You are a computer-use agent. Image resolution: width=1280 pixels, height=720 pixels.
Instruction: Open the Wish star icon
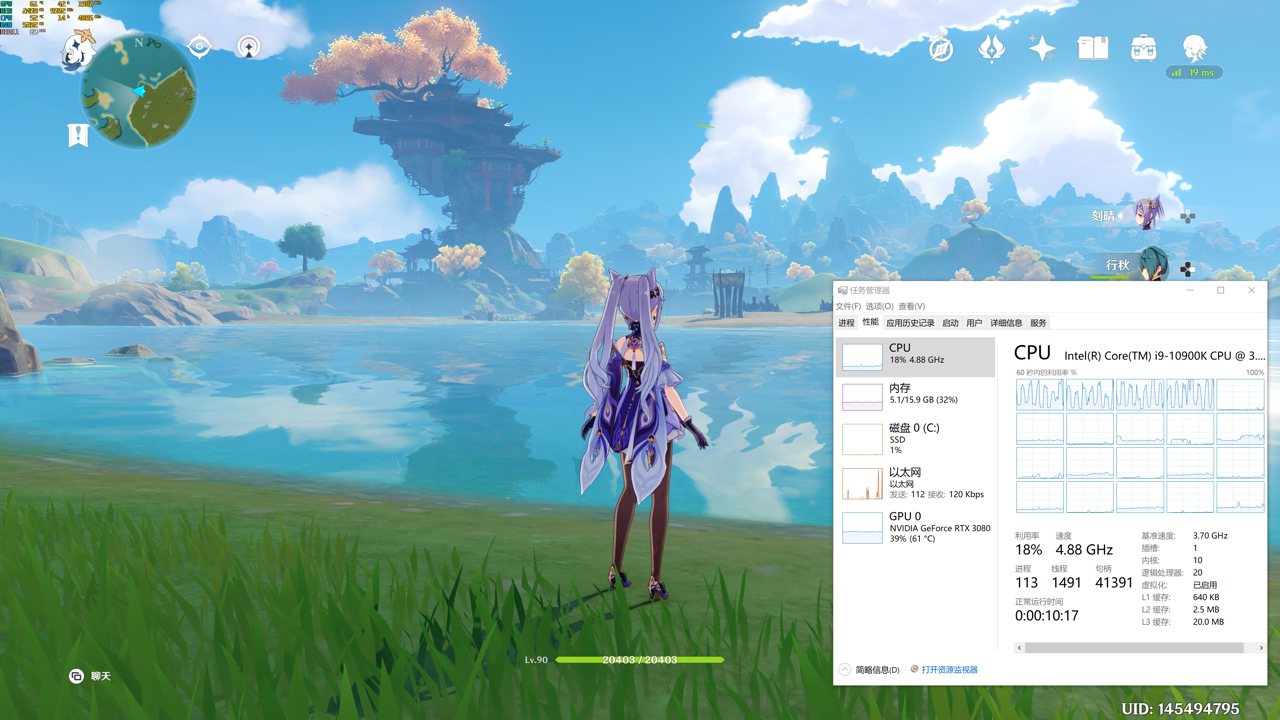click(x=1042, y=48)
